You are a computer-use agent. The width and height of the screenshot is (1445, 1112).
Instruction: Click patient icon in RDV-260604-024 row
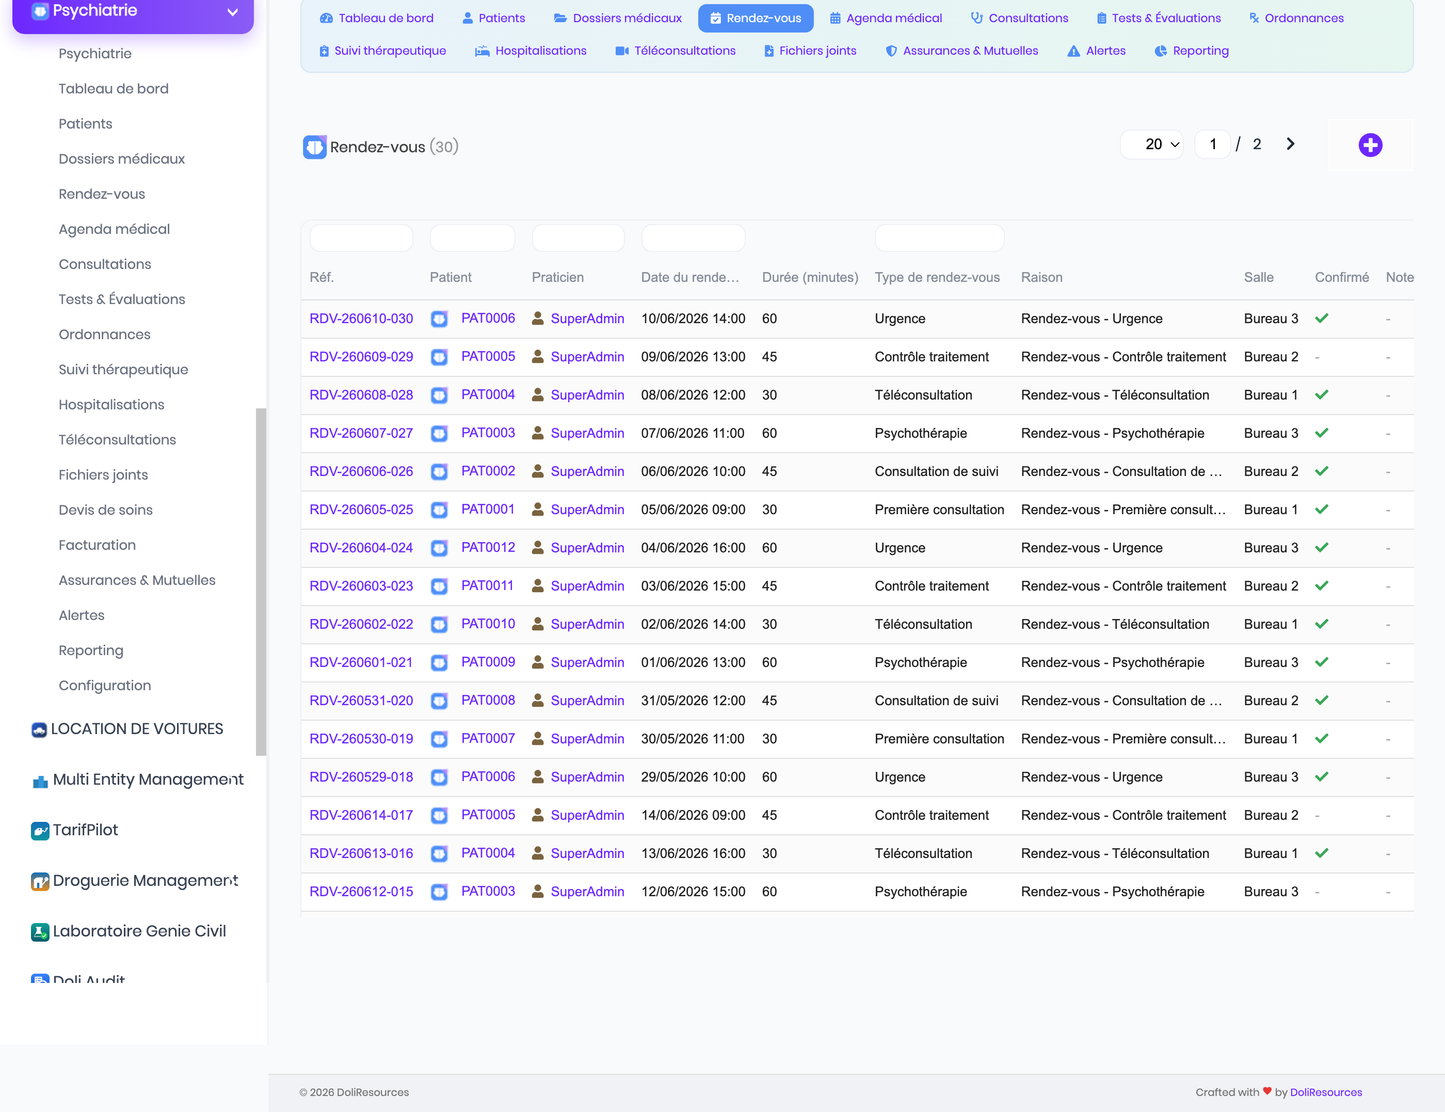click(x=439, y=548)
